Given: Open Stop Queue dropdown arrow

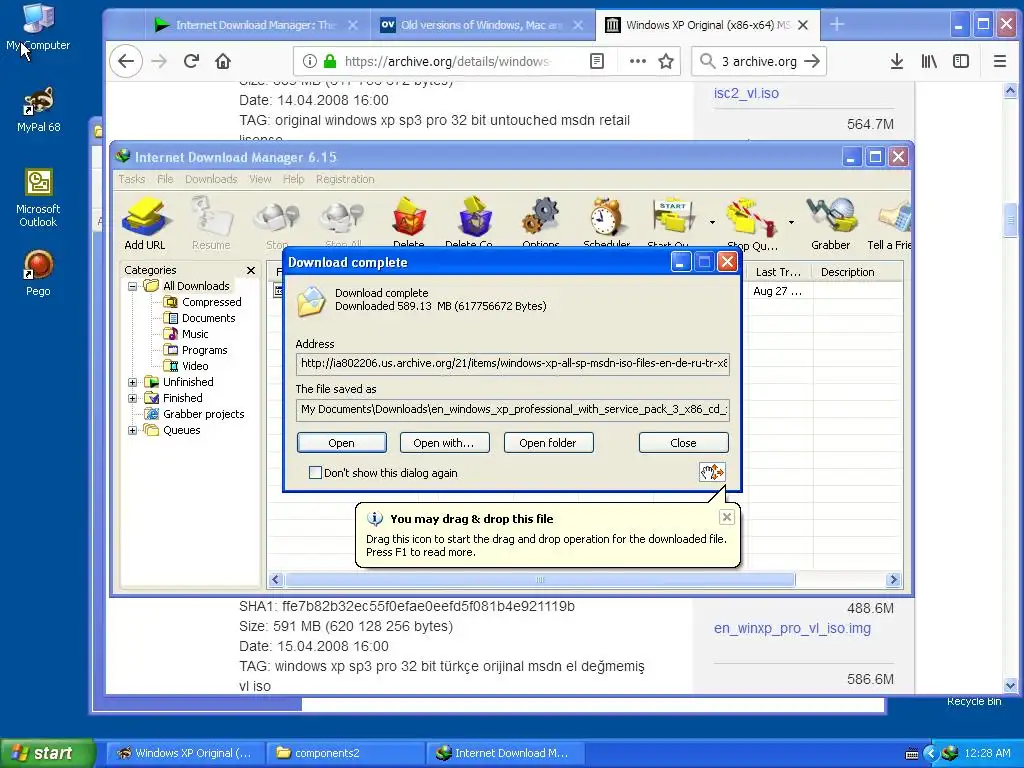Looking at the screenshot, I should (x=791, y=223).
